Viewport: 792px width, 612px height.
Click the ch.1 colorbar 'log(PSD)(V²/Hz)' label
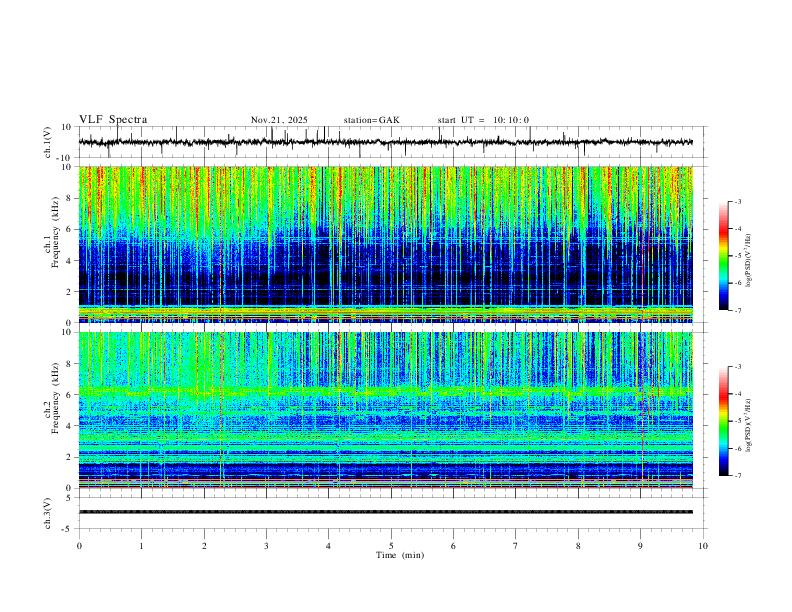748,261
